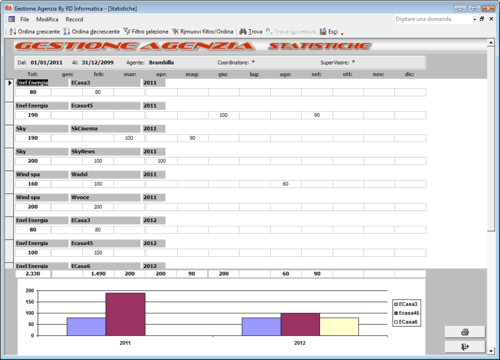Sort ascending with Ordina crescente
This screenshot has width=500, height=360.
(34, 32)
